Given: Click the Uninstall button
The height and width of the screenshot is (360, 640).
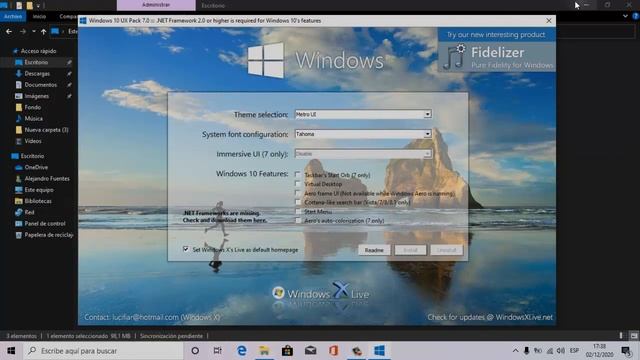Looking at the screenshot, I should click(x=446, y=250).
